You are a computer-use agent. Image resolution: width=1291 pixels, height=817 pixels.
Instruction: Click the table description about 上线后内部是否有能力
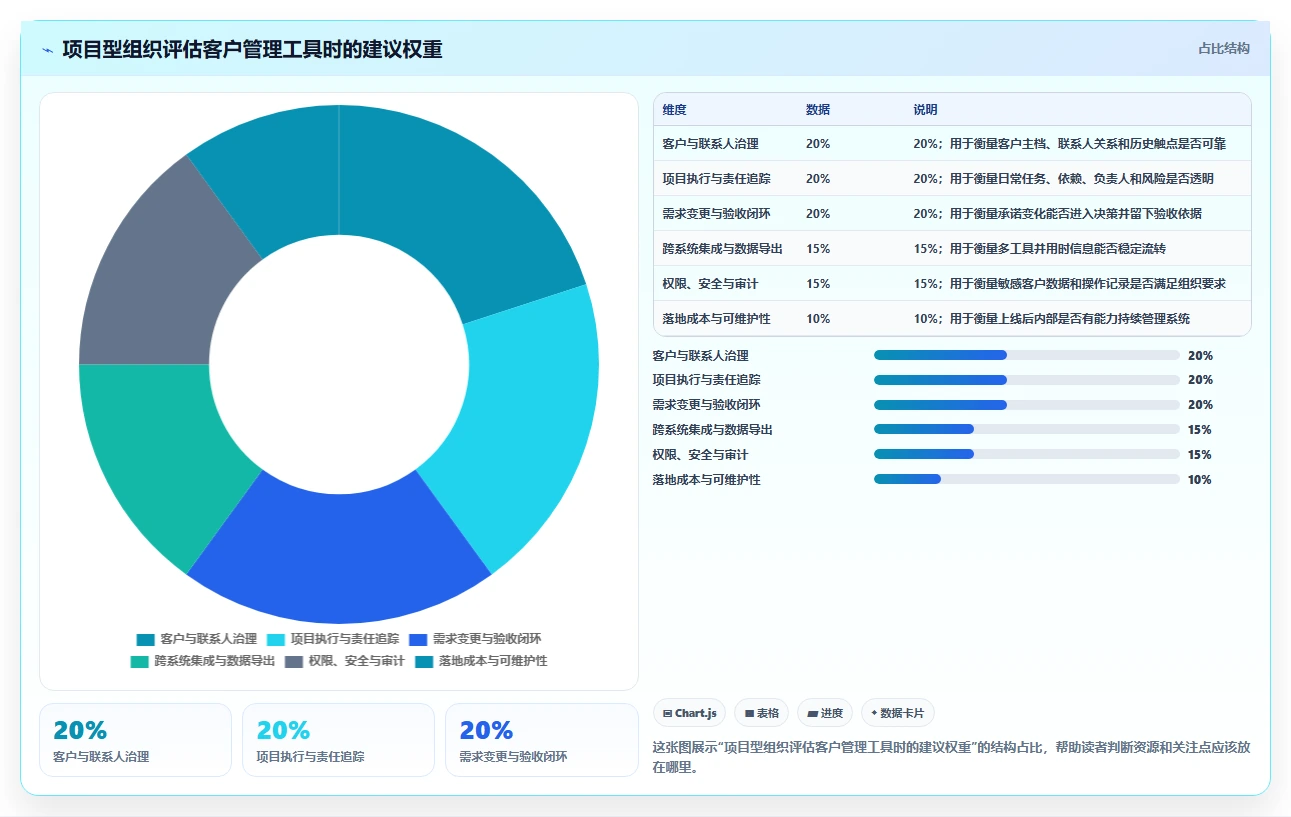click(x=1051, y=319)
